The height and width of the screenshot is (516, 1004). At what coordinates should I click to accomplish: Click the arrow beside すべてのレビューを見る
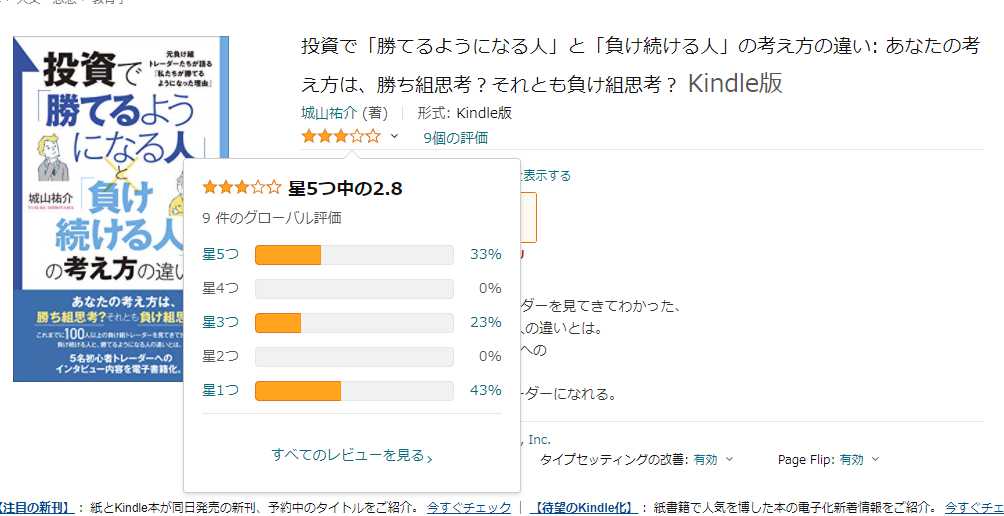pos(430,458)
